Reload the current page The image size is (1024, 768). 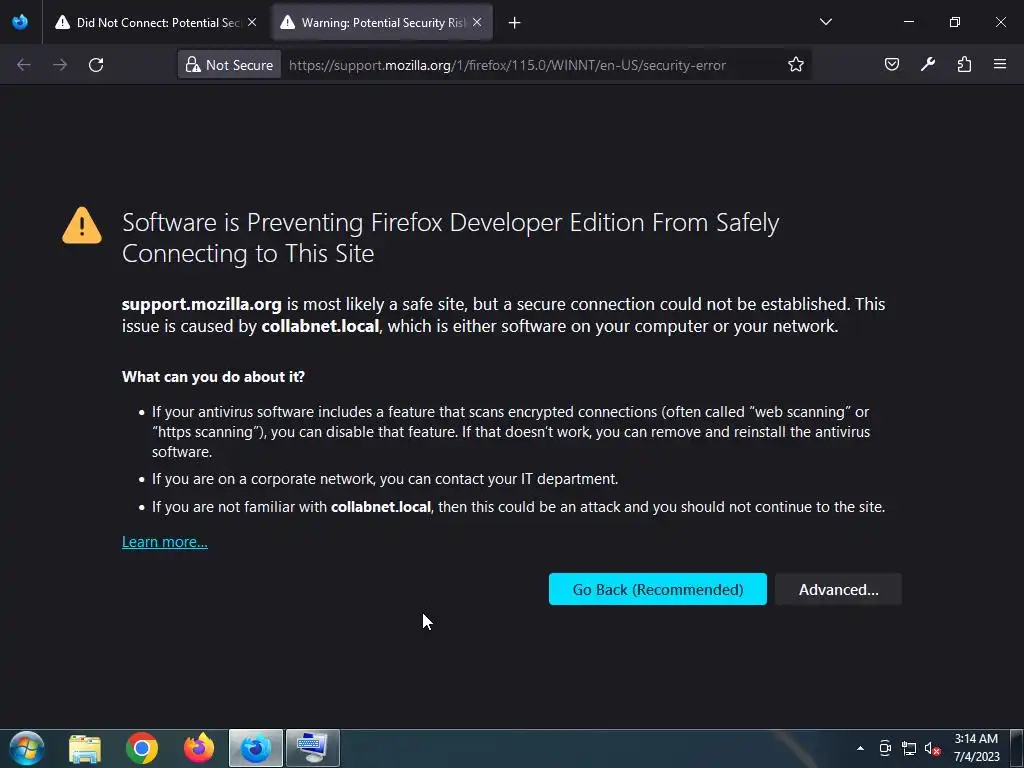click(96, 65)
